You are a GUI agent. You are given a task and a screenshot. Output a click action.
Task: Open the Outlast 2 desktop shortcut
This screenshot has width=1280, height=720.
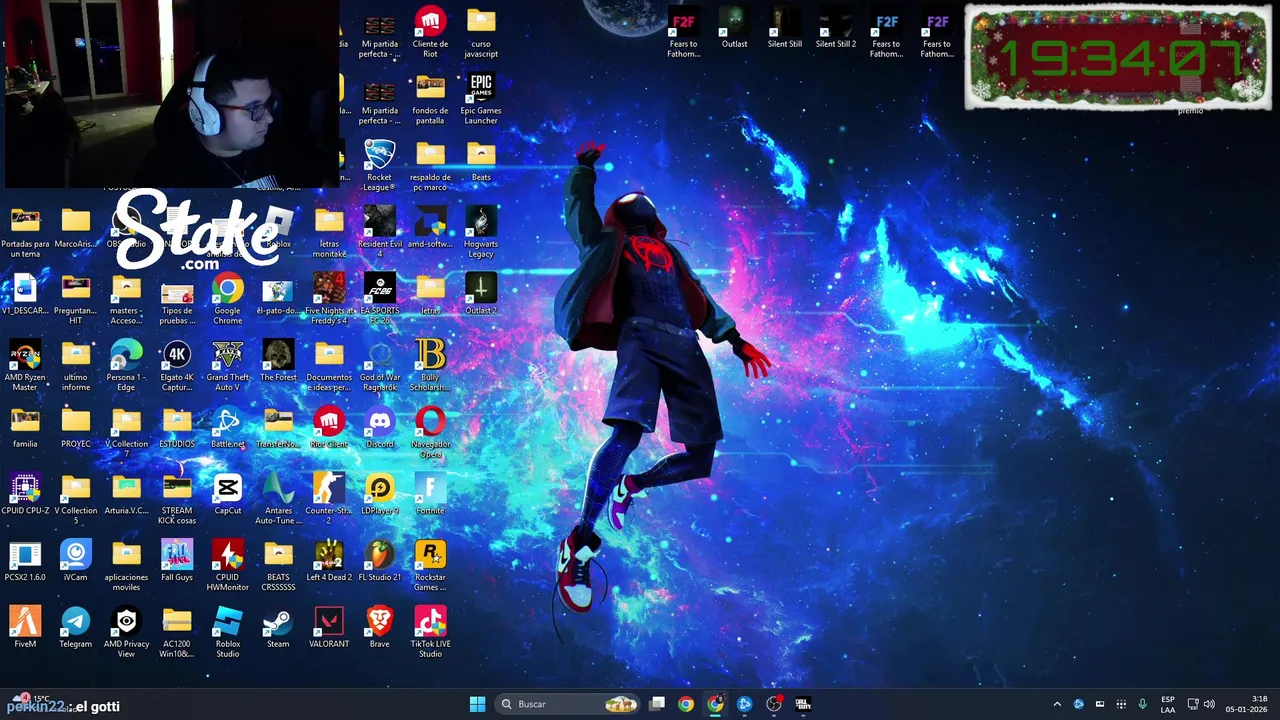[x=481, y=288]
